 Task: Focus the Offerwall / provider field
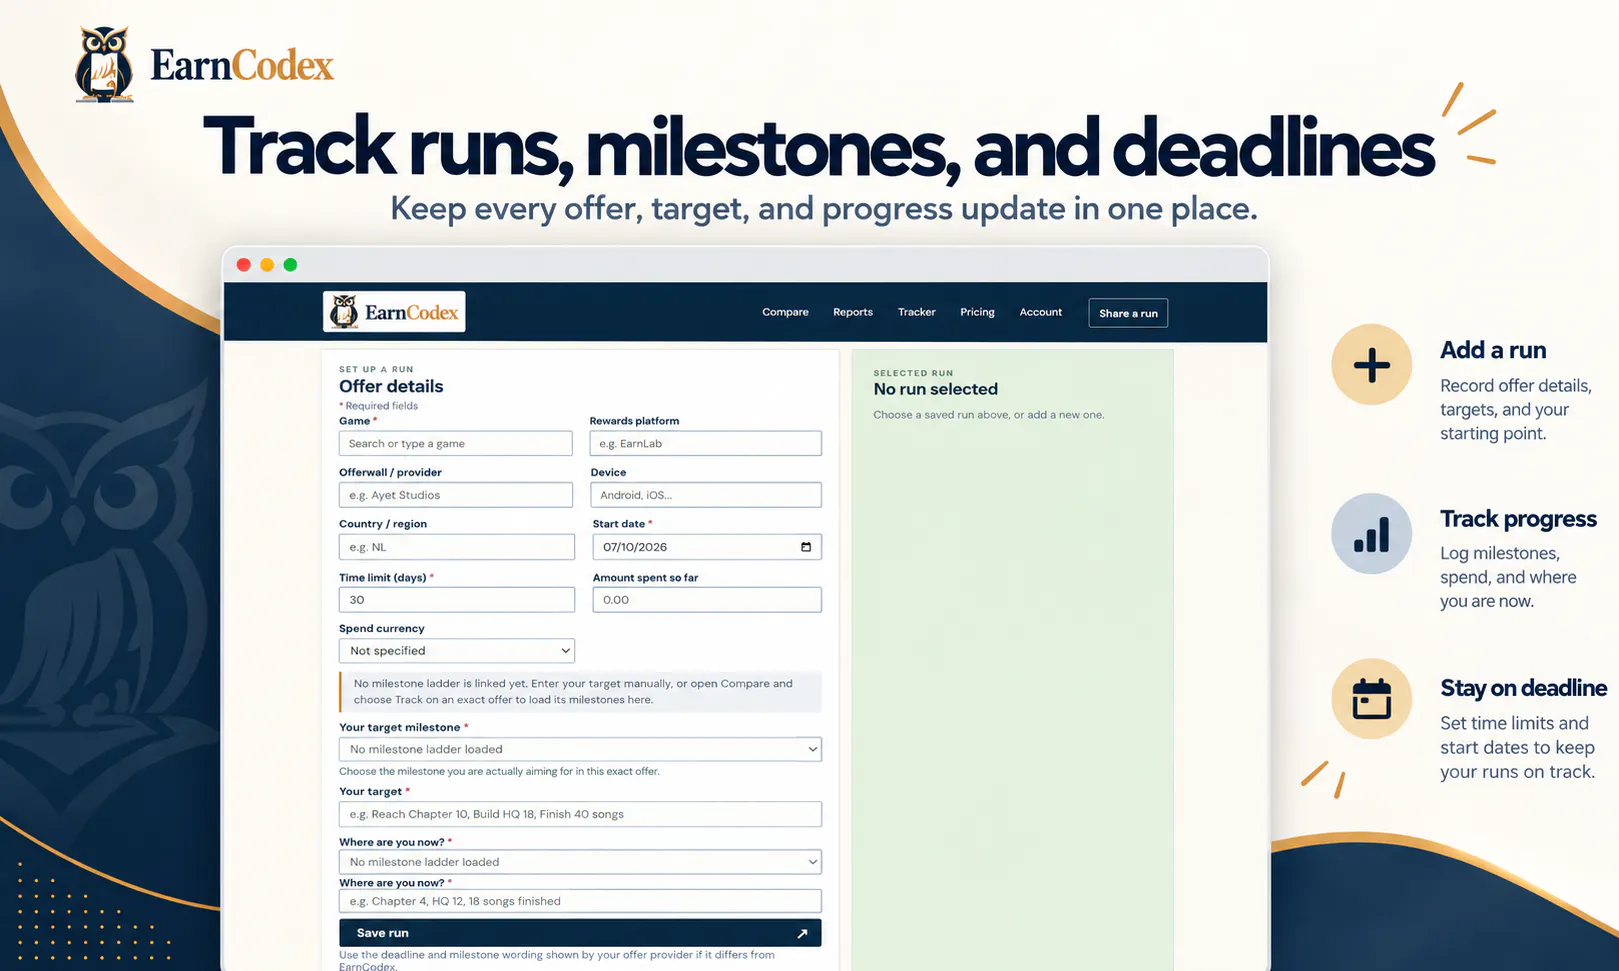tap(456, 495)
